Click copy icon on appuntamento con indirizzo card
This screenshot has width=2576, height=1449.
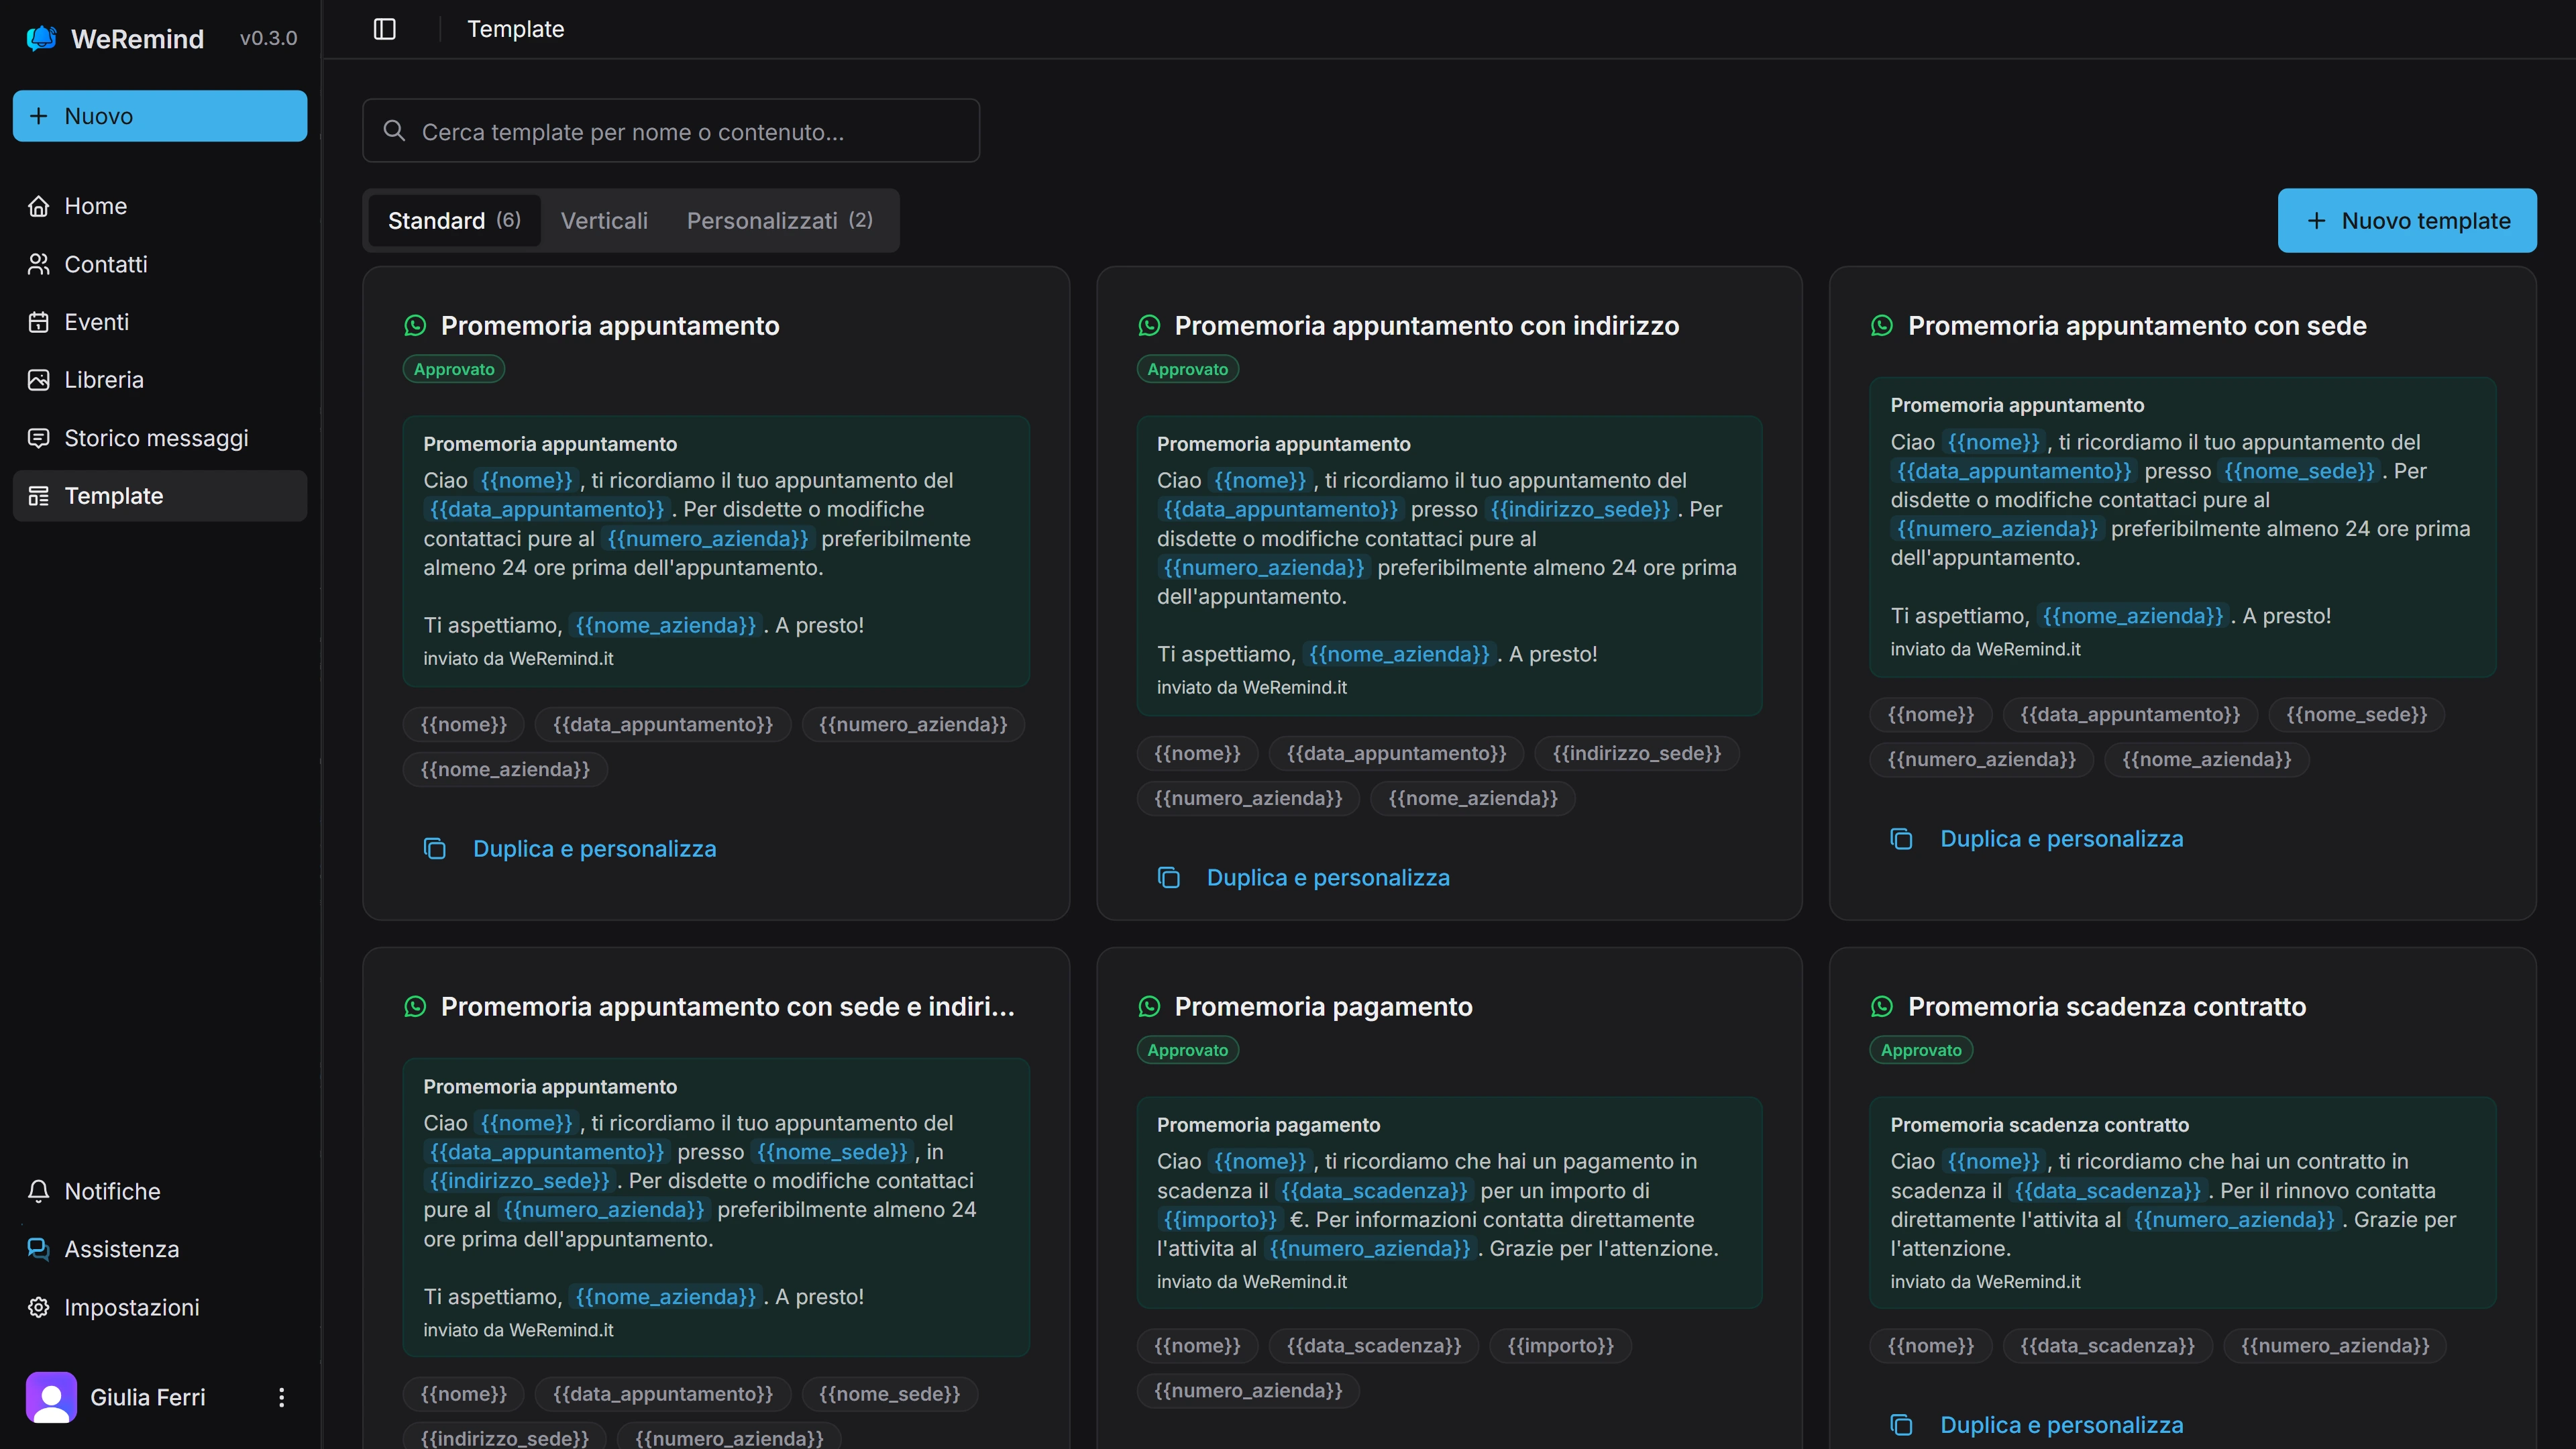(1168, 878)
